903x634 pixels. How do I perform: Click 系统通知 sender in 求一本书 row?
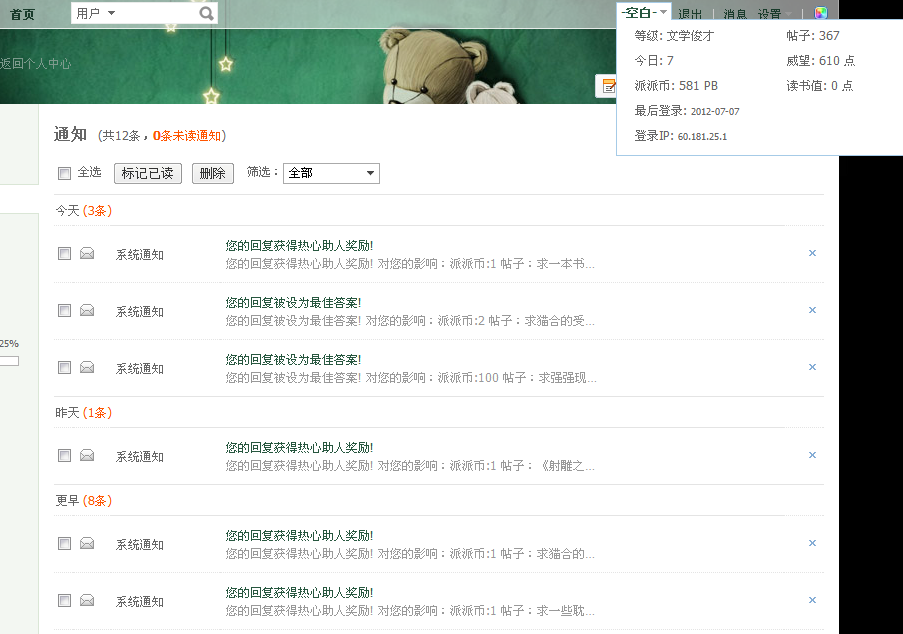coord(140,255)
